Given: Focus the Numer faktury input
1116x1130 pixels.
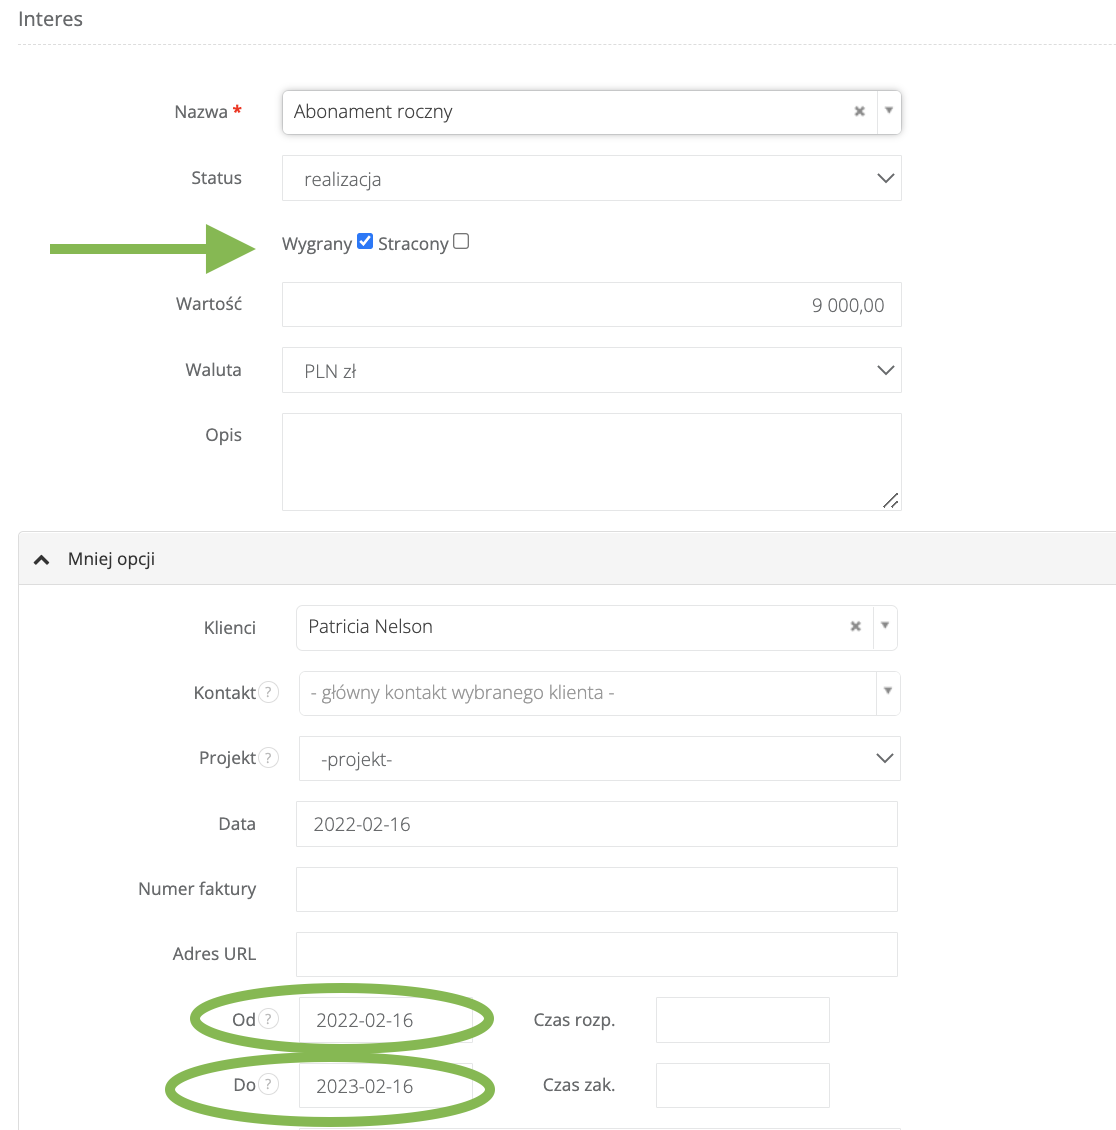Looking at the screenshot, I should (596, 889).
